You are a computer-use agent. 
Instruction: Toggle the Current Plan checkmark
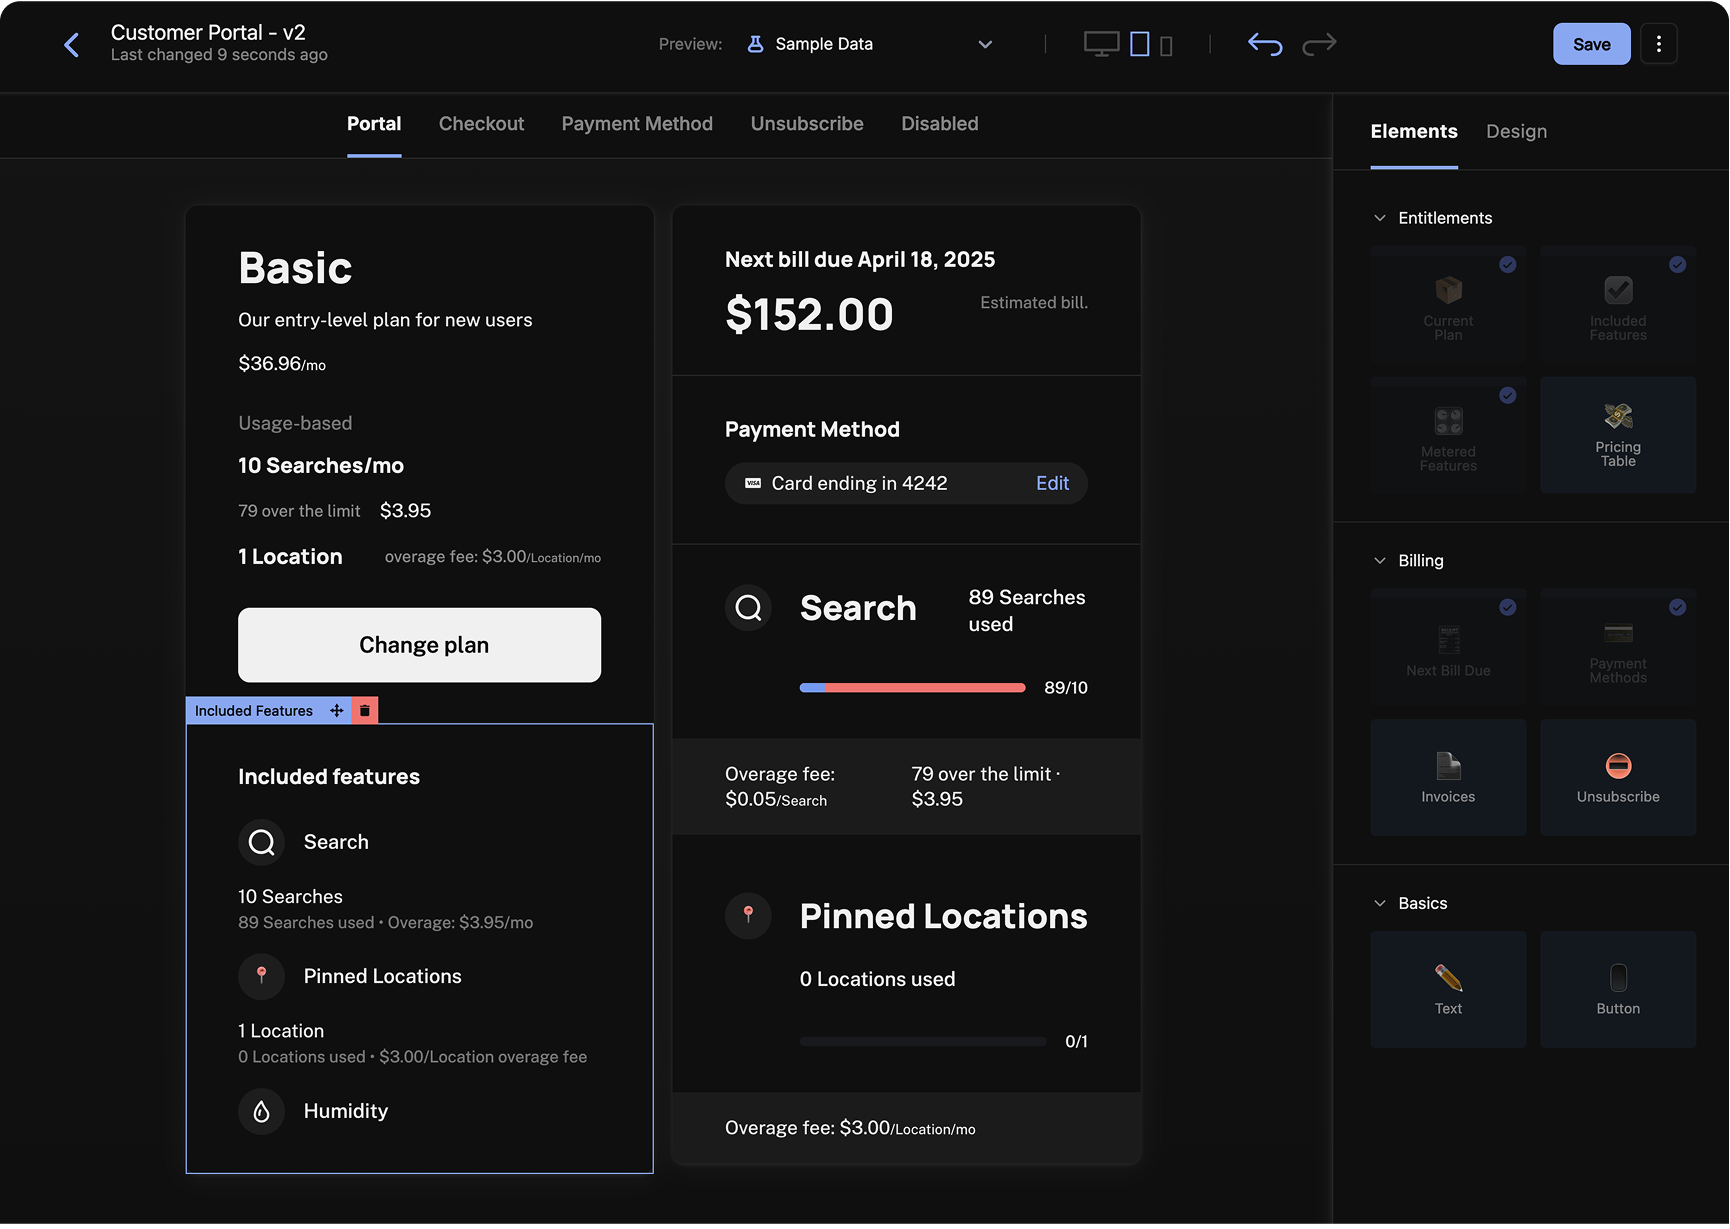[1508, 264]
